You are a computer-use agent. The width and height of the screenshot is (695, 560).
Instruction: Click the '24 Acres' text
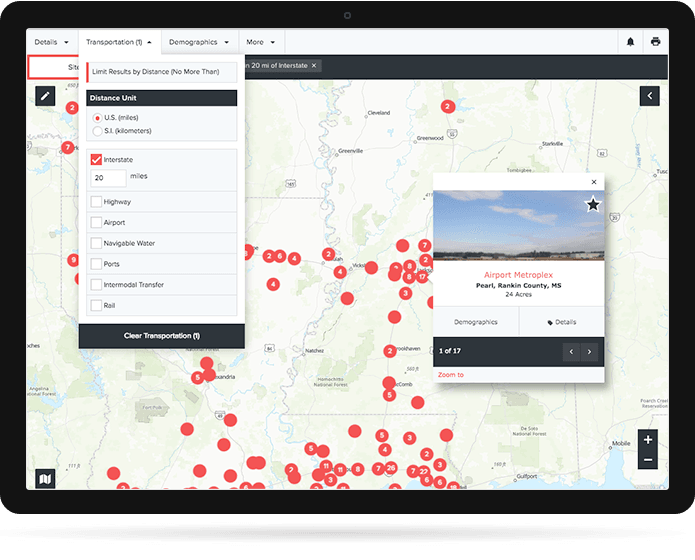[519, 294]
